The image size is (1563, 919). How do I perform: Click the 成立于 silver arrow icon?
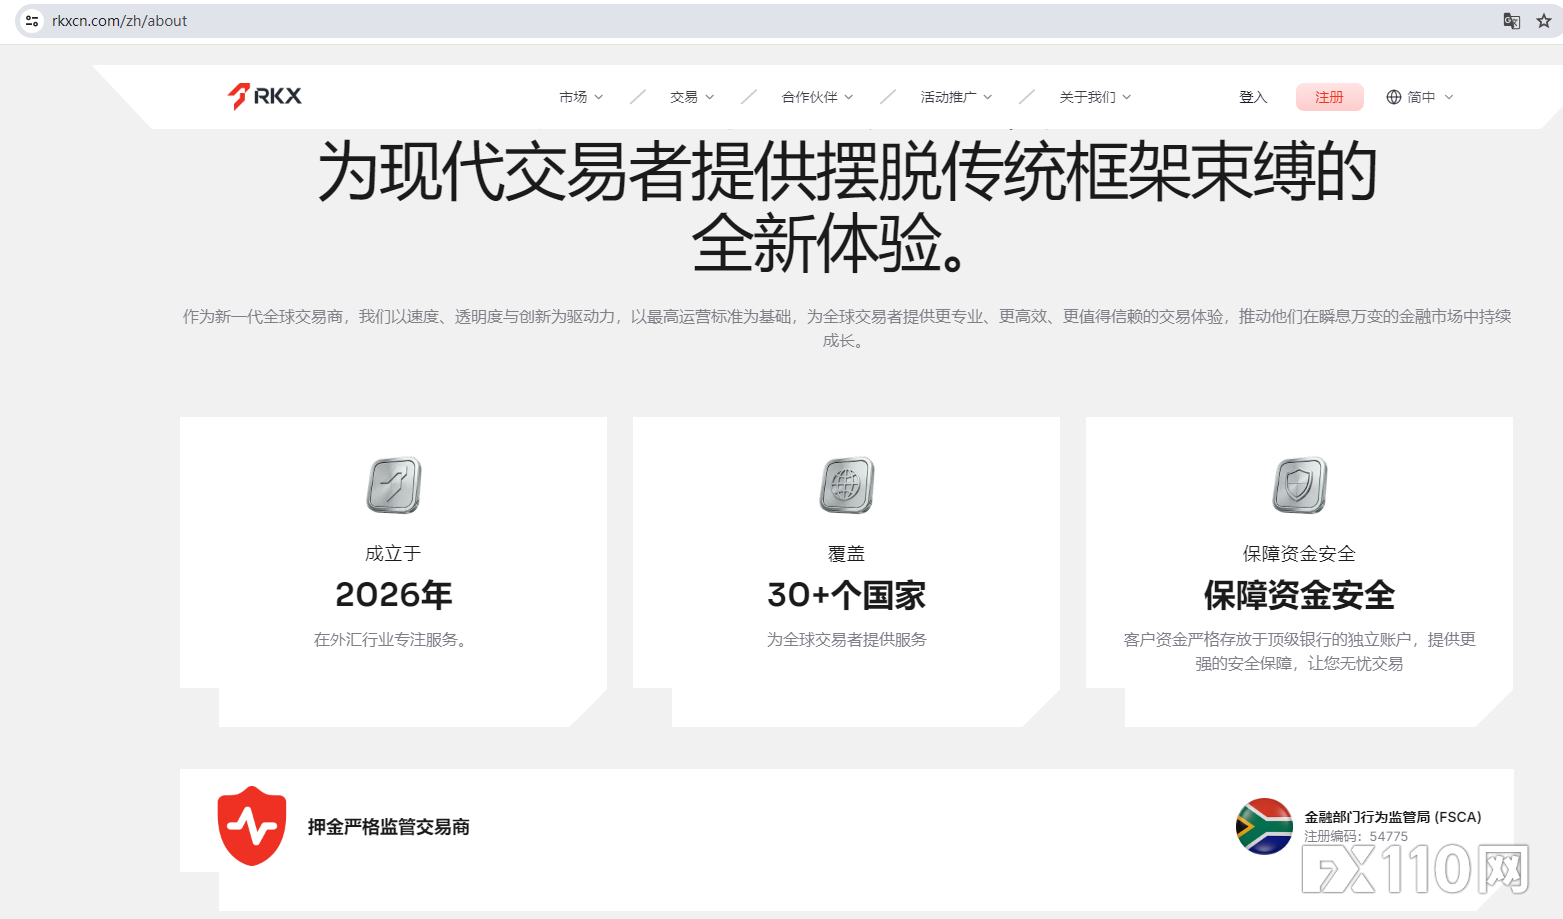[394, 485]
